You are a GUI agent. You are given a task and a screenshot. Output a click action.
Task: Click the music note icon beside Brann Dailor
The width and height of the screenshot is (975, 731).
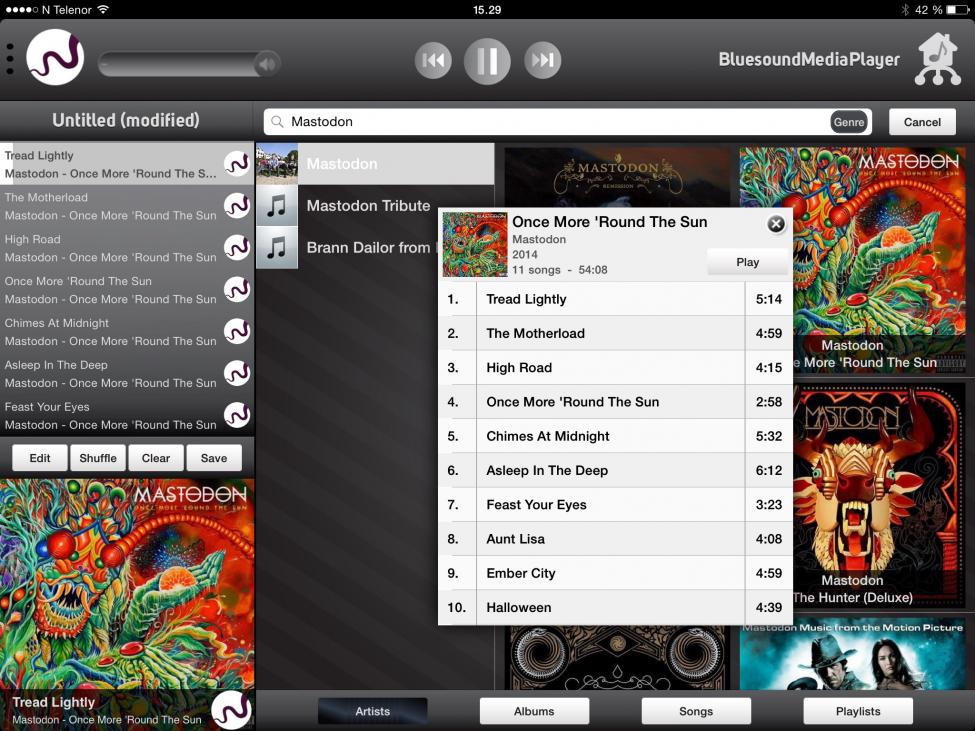(x=277, y=247)
